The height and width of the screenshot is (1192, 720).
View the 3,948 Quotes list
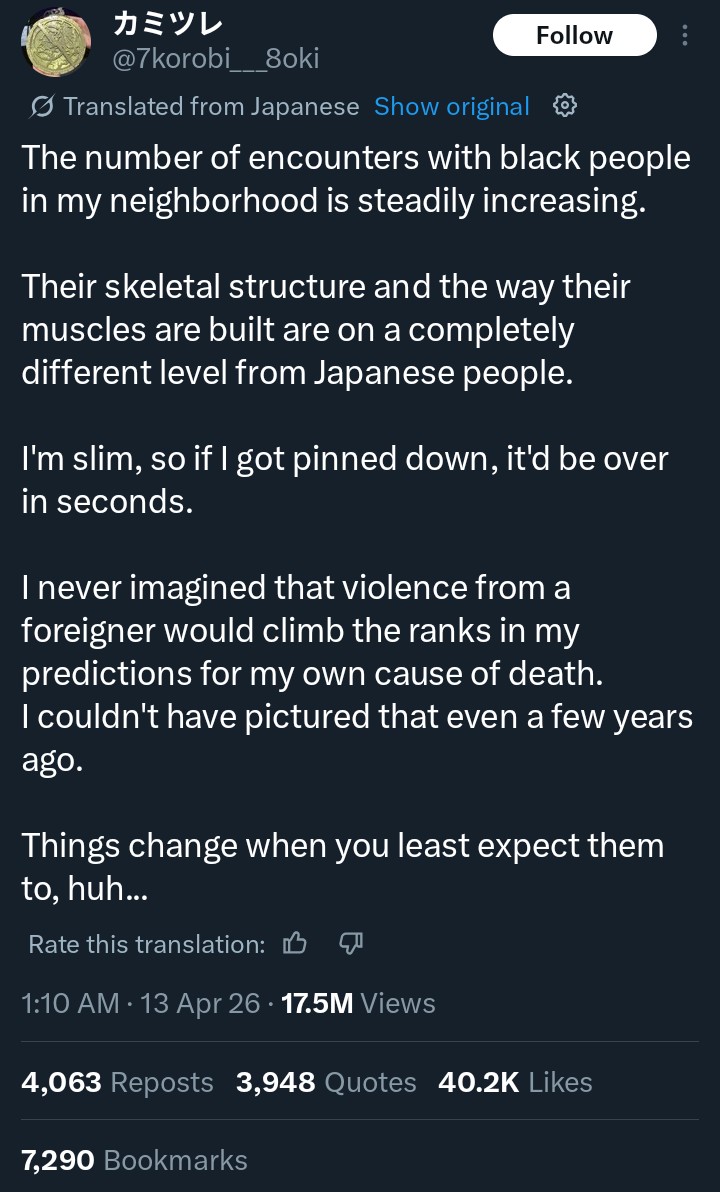[326, 1082]
